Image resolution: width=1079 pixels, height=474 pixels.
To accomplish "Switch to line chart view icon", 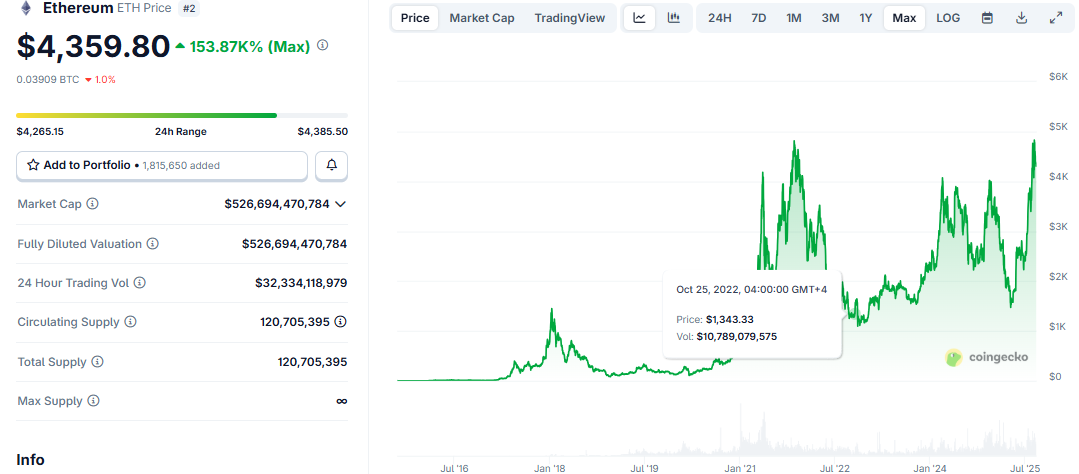I will coord(639,18).
